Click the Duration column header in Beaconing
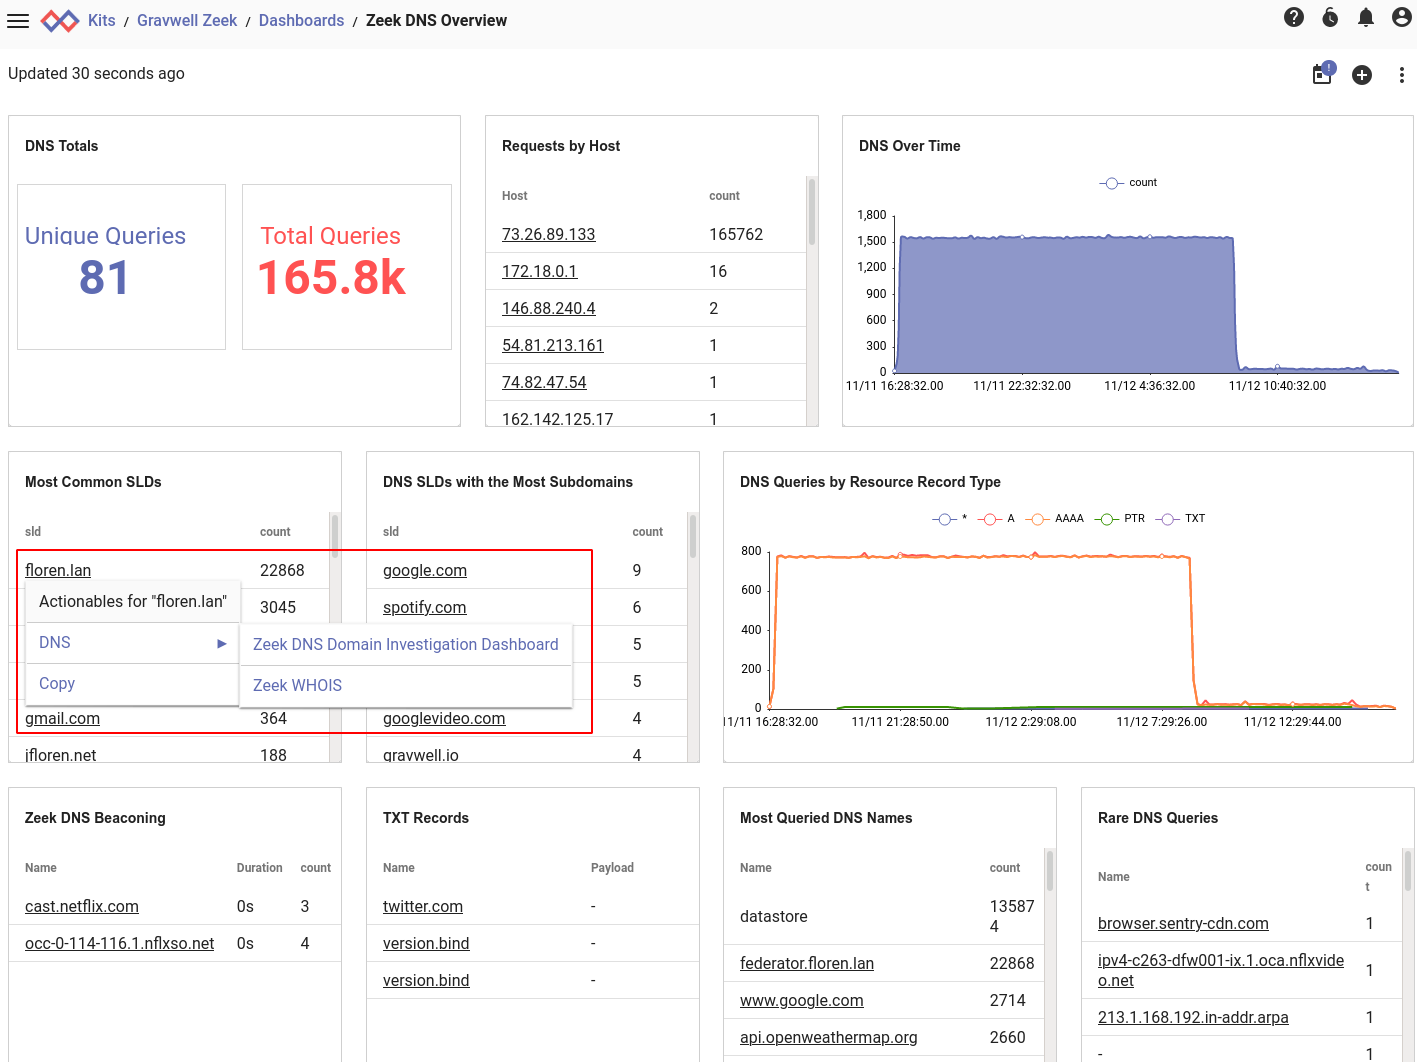The image size is (1417, 1062). point(259,868)
